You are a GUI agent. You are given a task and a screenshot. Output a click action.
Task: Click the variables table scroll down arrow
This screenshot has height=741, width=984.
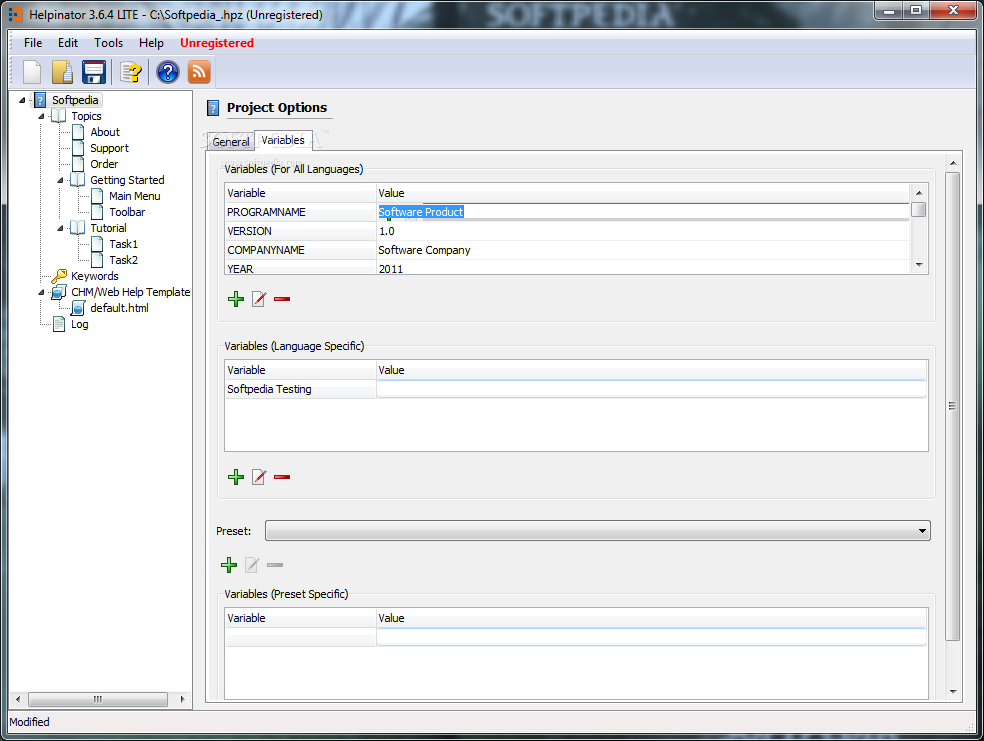click(x=919, y=265)
